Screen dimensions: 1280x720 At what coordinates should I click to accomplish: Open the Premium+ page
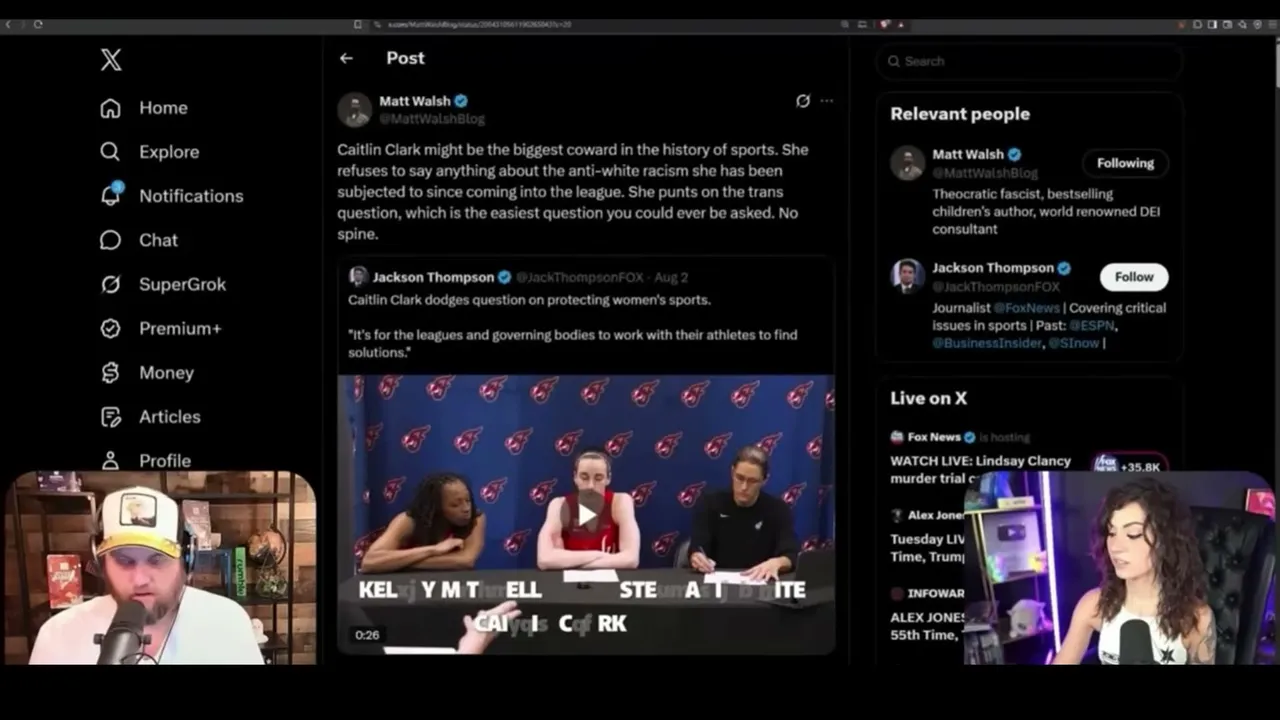click(x=161, y=328)
